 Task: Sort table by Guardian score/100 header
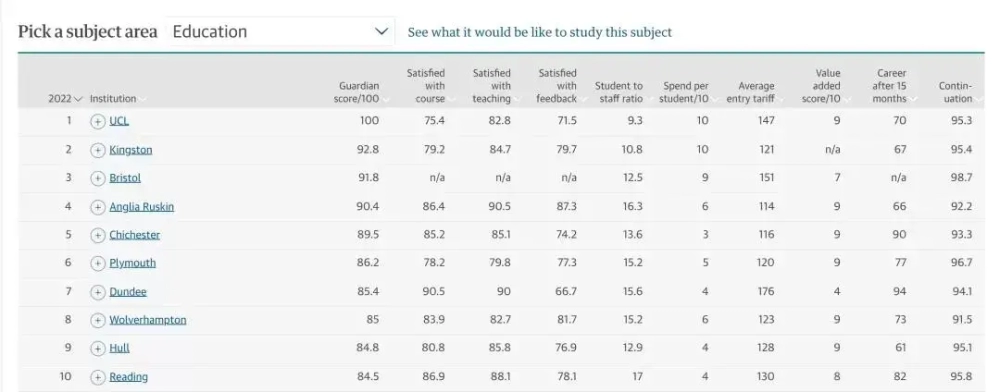[359, 92]
